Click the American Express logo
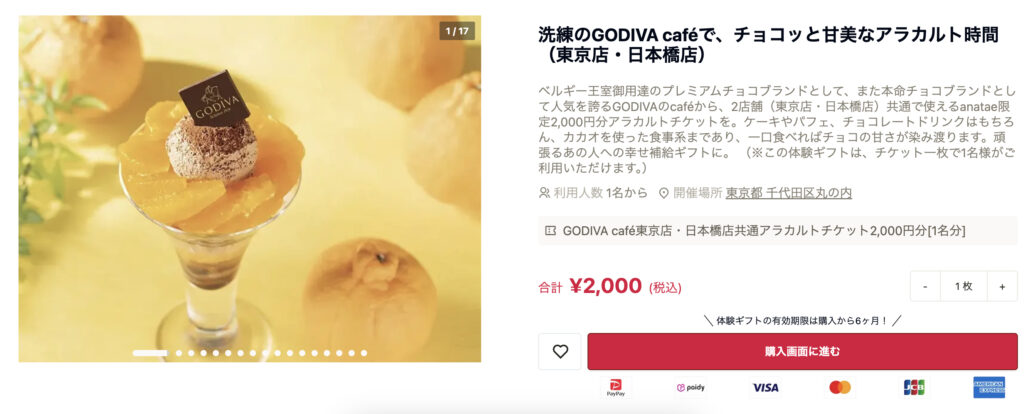The image size is (1024, 414). [989, 388]
